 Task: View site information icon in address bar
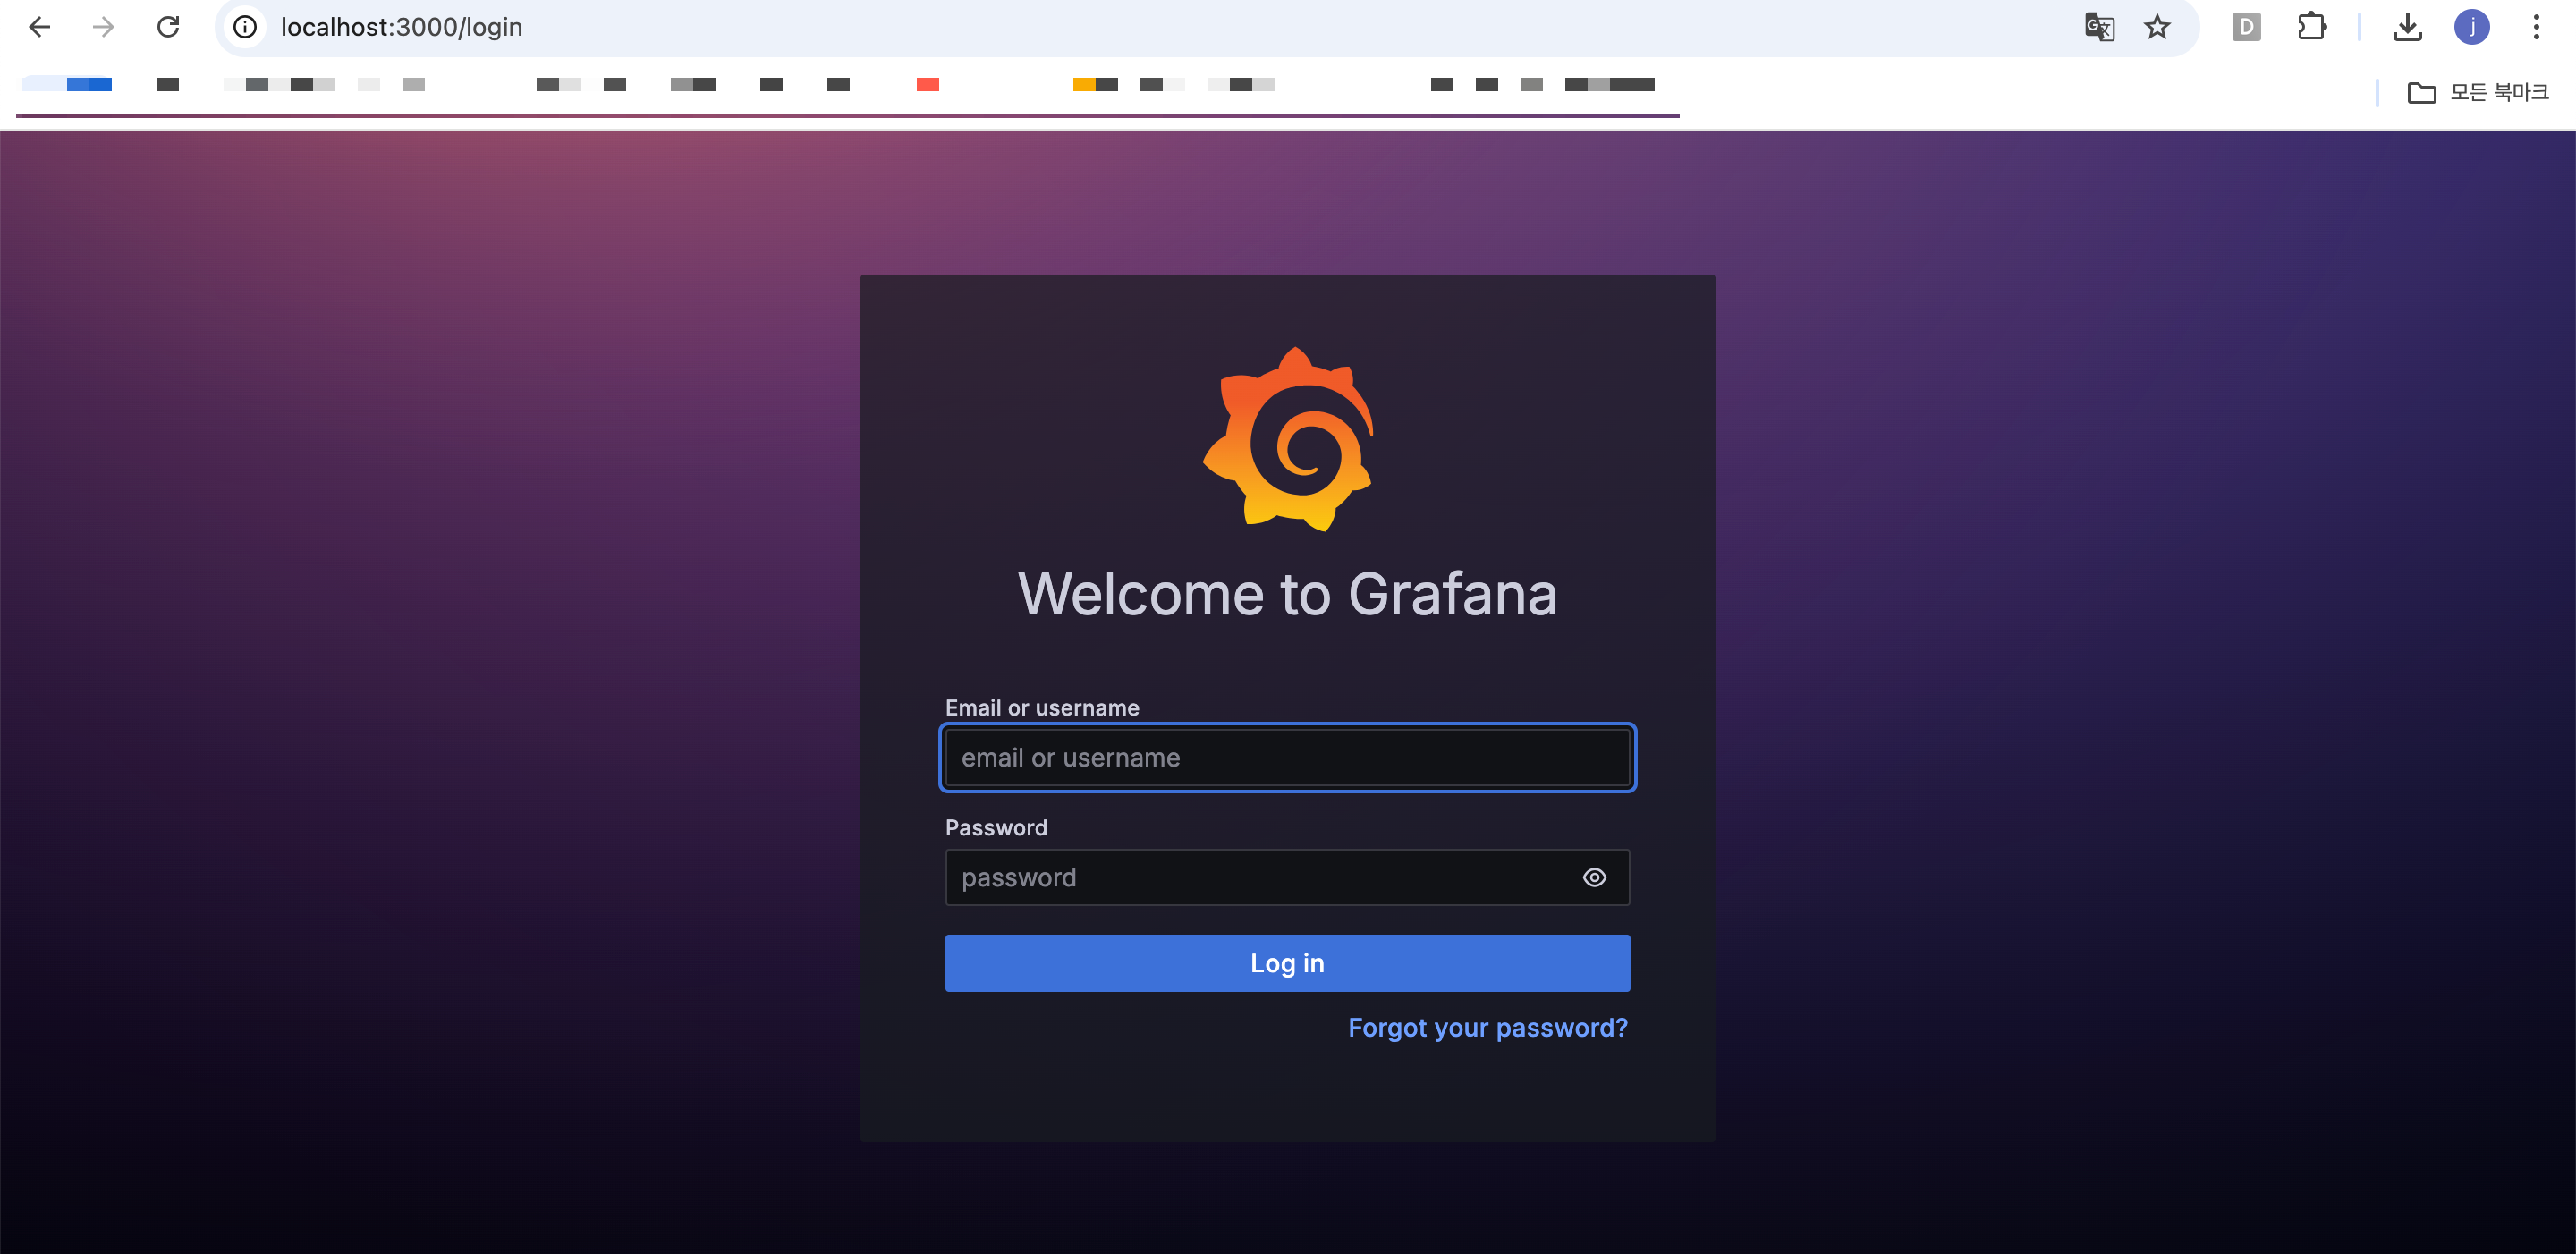245,27
